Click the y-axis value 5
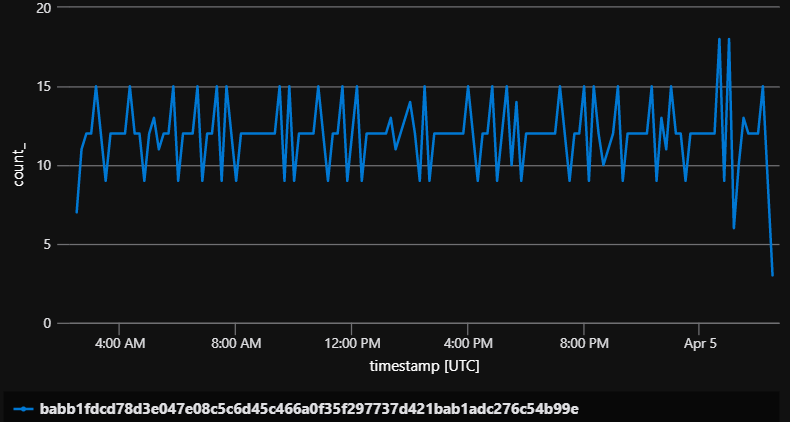 pos(46,245)
